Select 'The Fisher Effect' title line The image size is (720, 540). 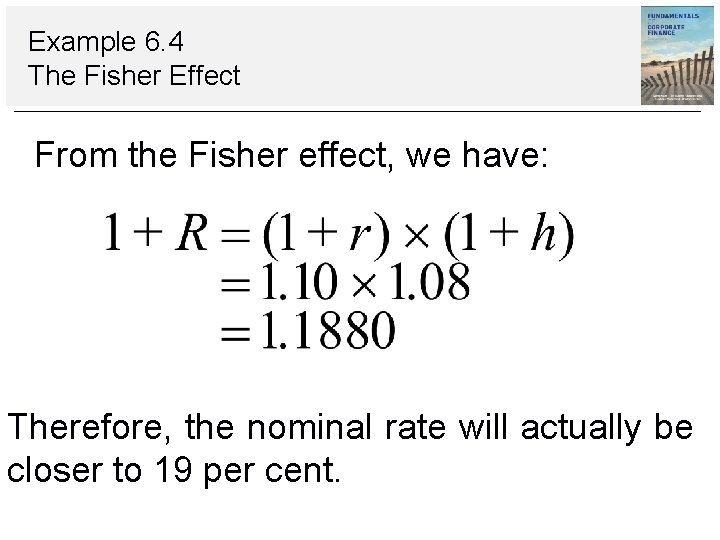pos(135,76)
